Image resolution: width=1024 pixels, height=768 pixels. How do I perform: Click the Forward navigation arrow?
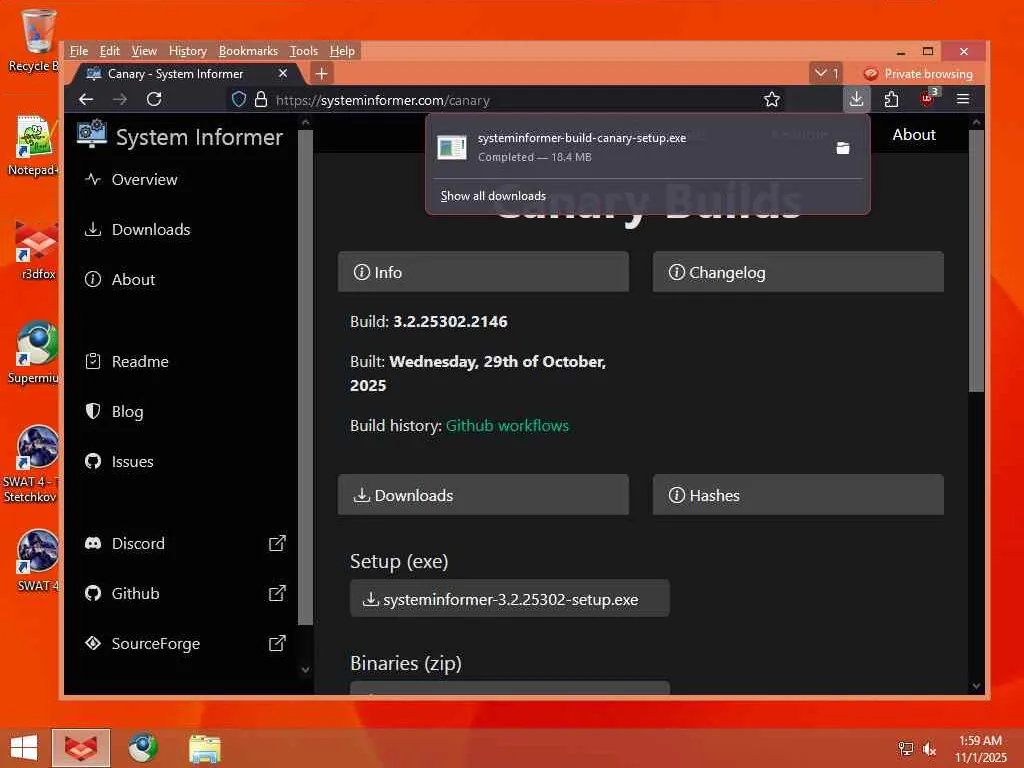tap(120, 99)
